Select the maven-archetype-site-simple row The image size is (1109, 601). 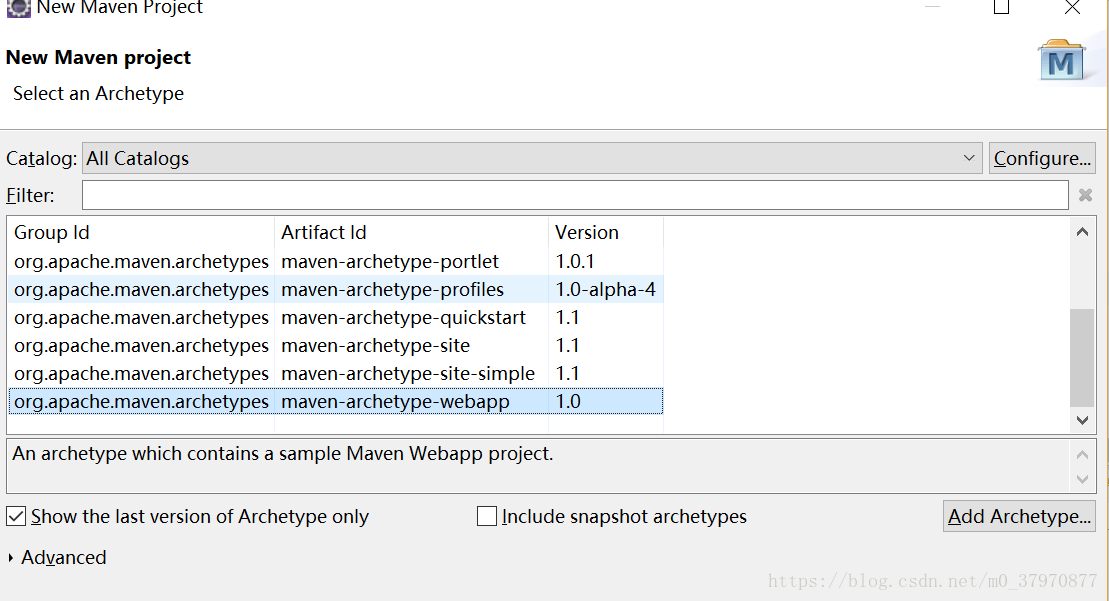click(x=336, y=373)
